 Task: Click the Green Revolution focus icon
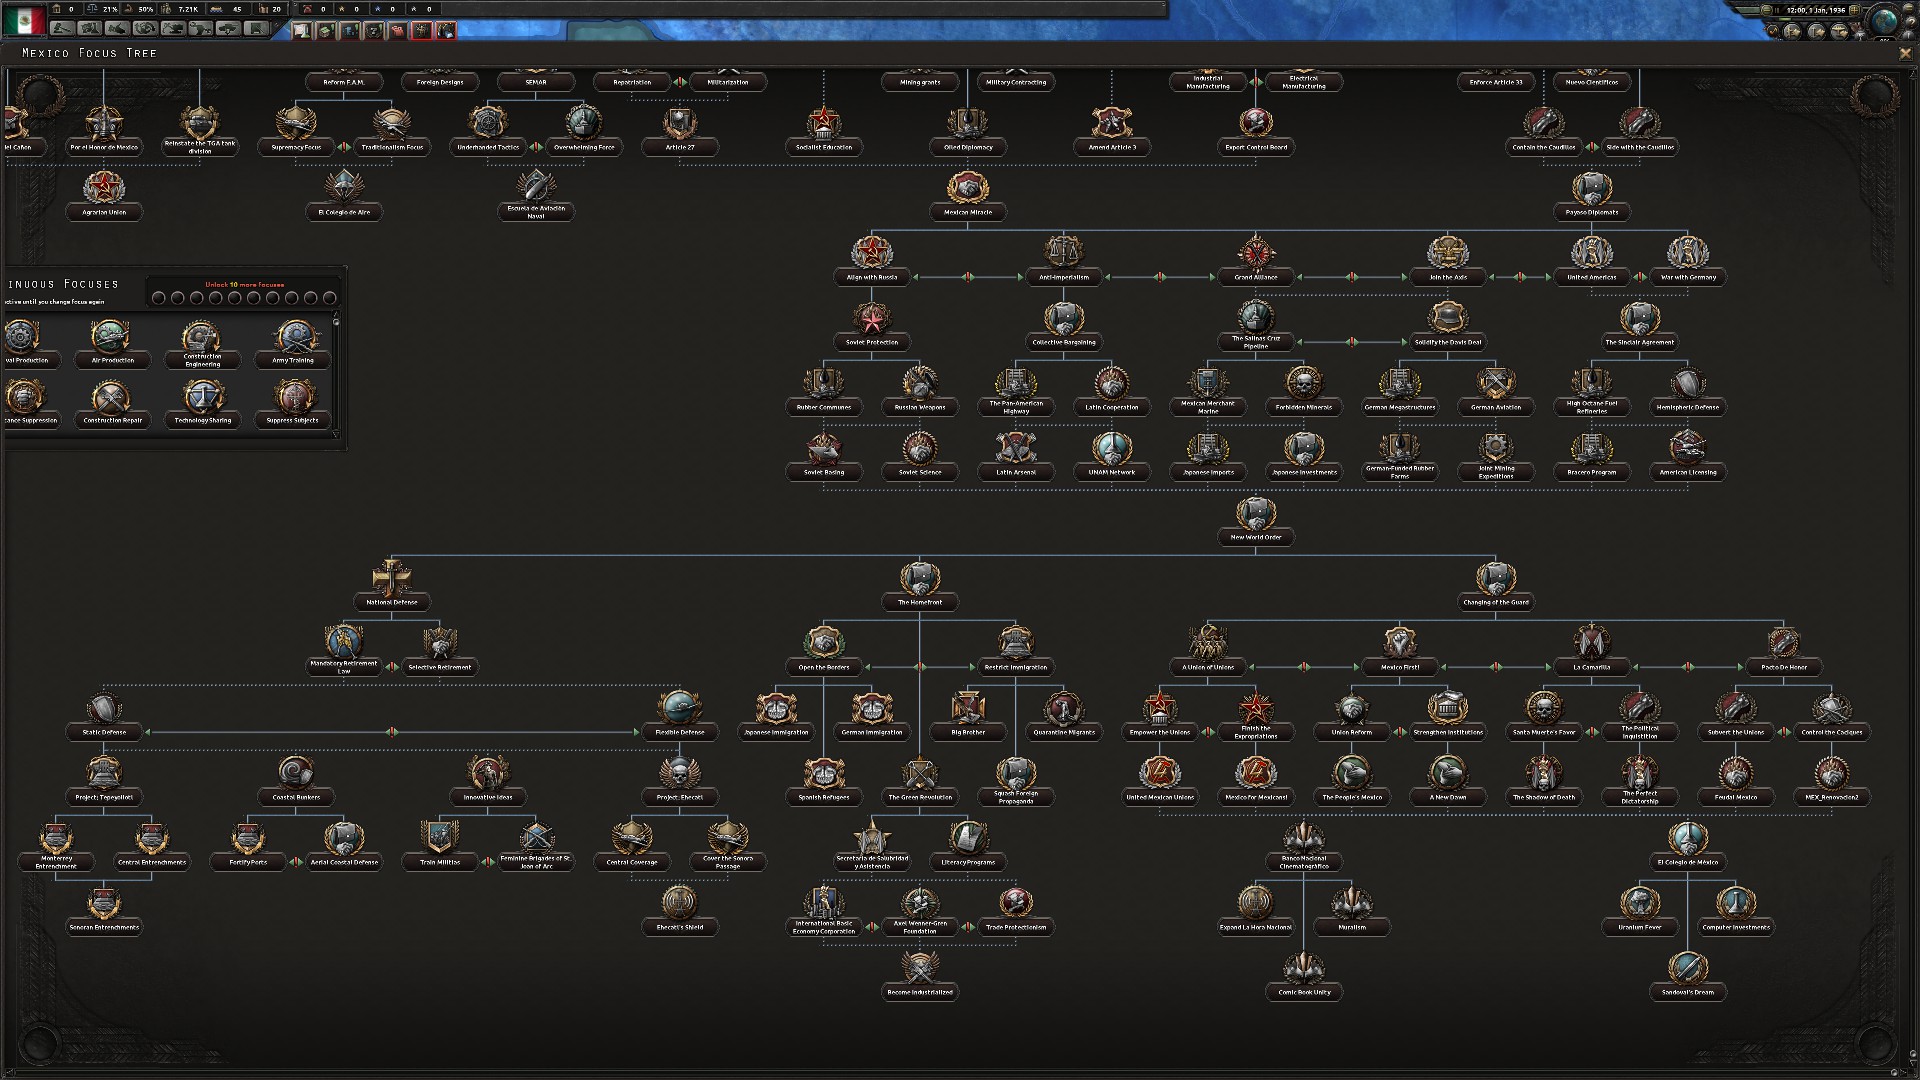coord(920,772)
